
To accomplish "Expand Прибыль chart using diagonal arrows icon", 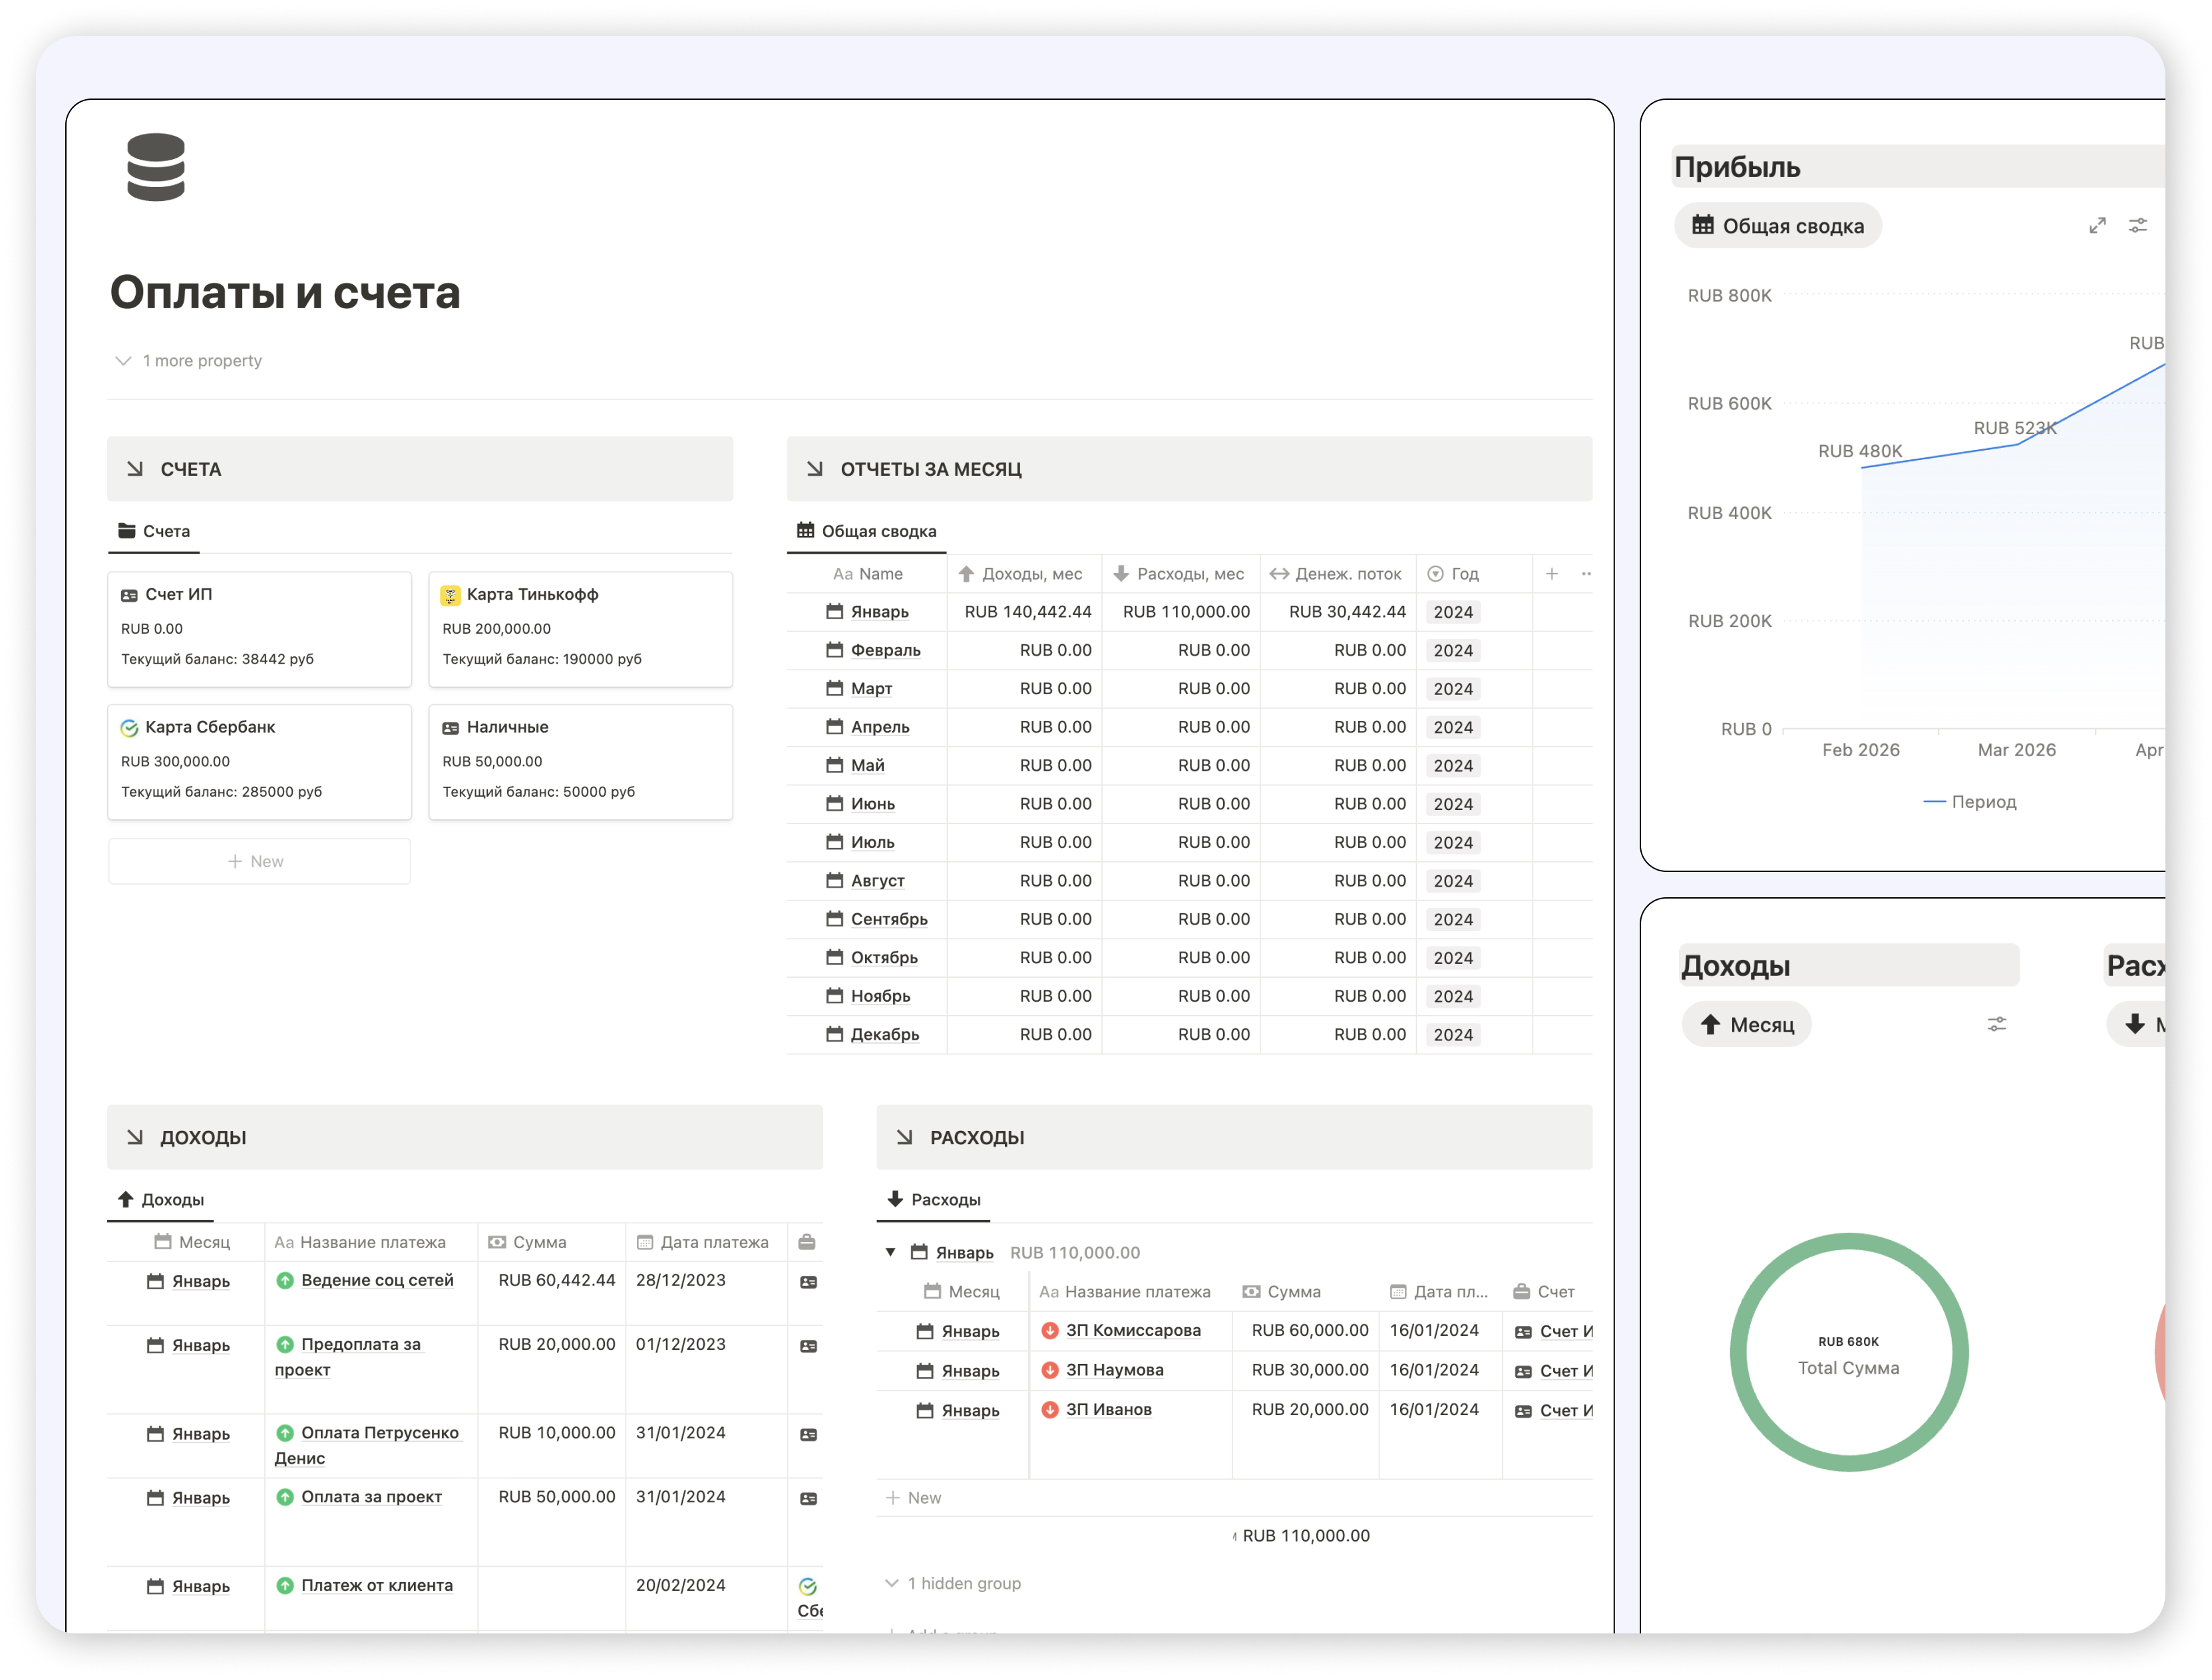I will [2097, 225].
